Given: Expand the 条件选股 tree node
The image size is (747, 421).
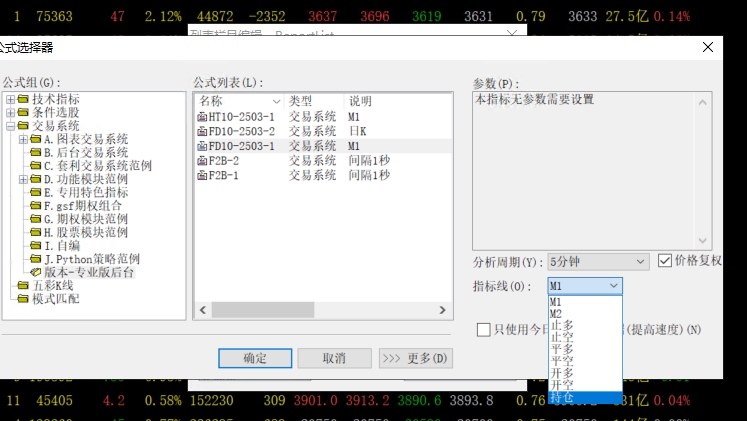Looking at the screenshot, I should coord(10,113).
